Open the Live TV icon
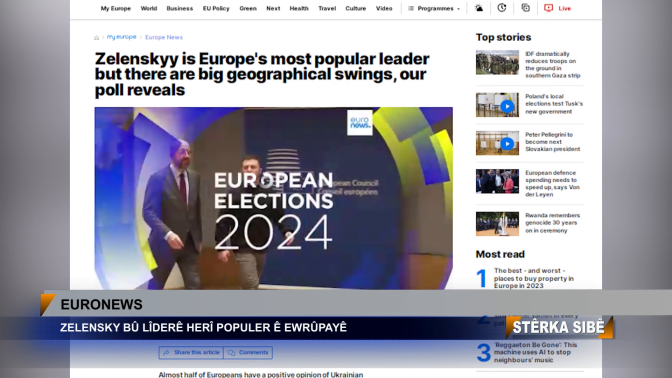Viewport: 672px width, 378px height. [549, 8]
